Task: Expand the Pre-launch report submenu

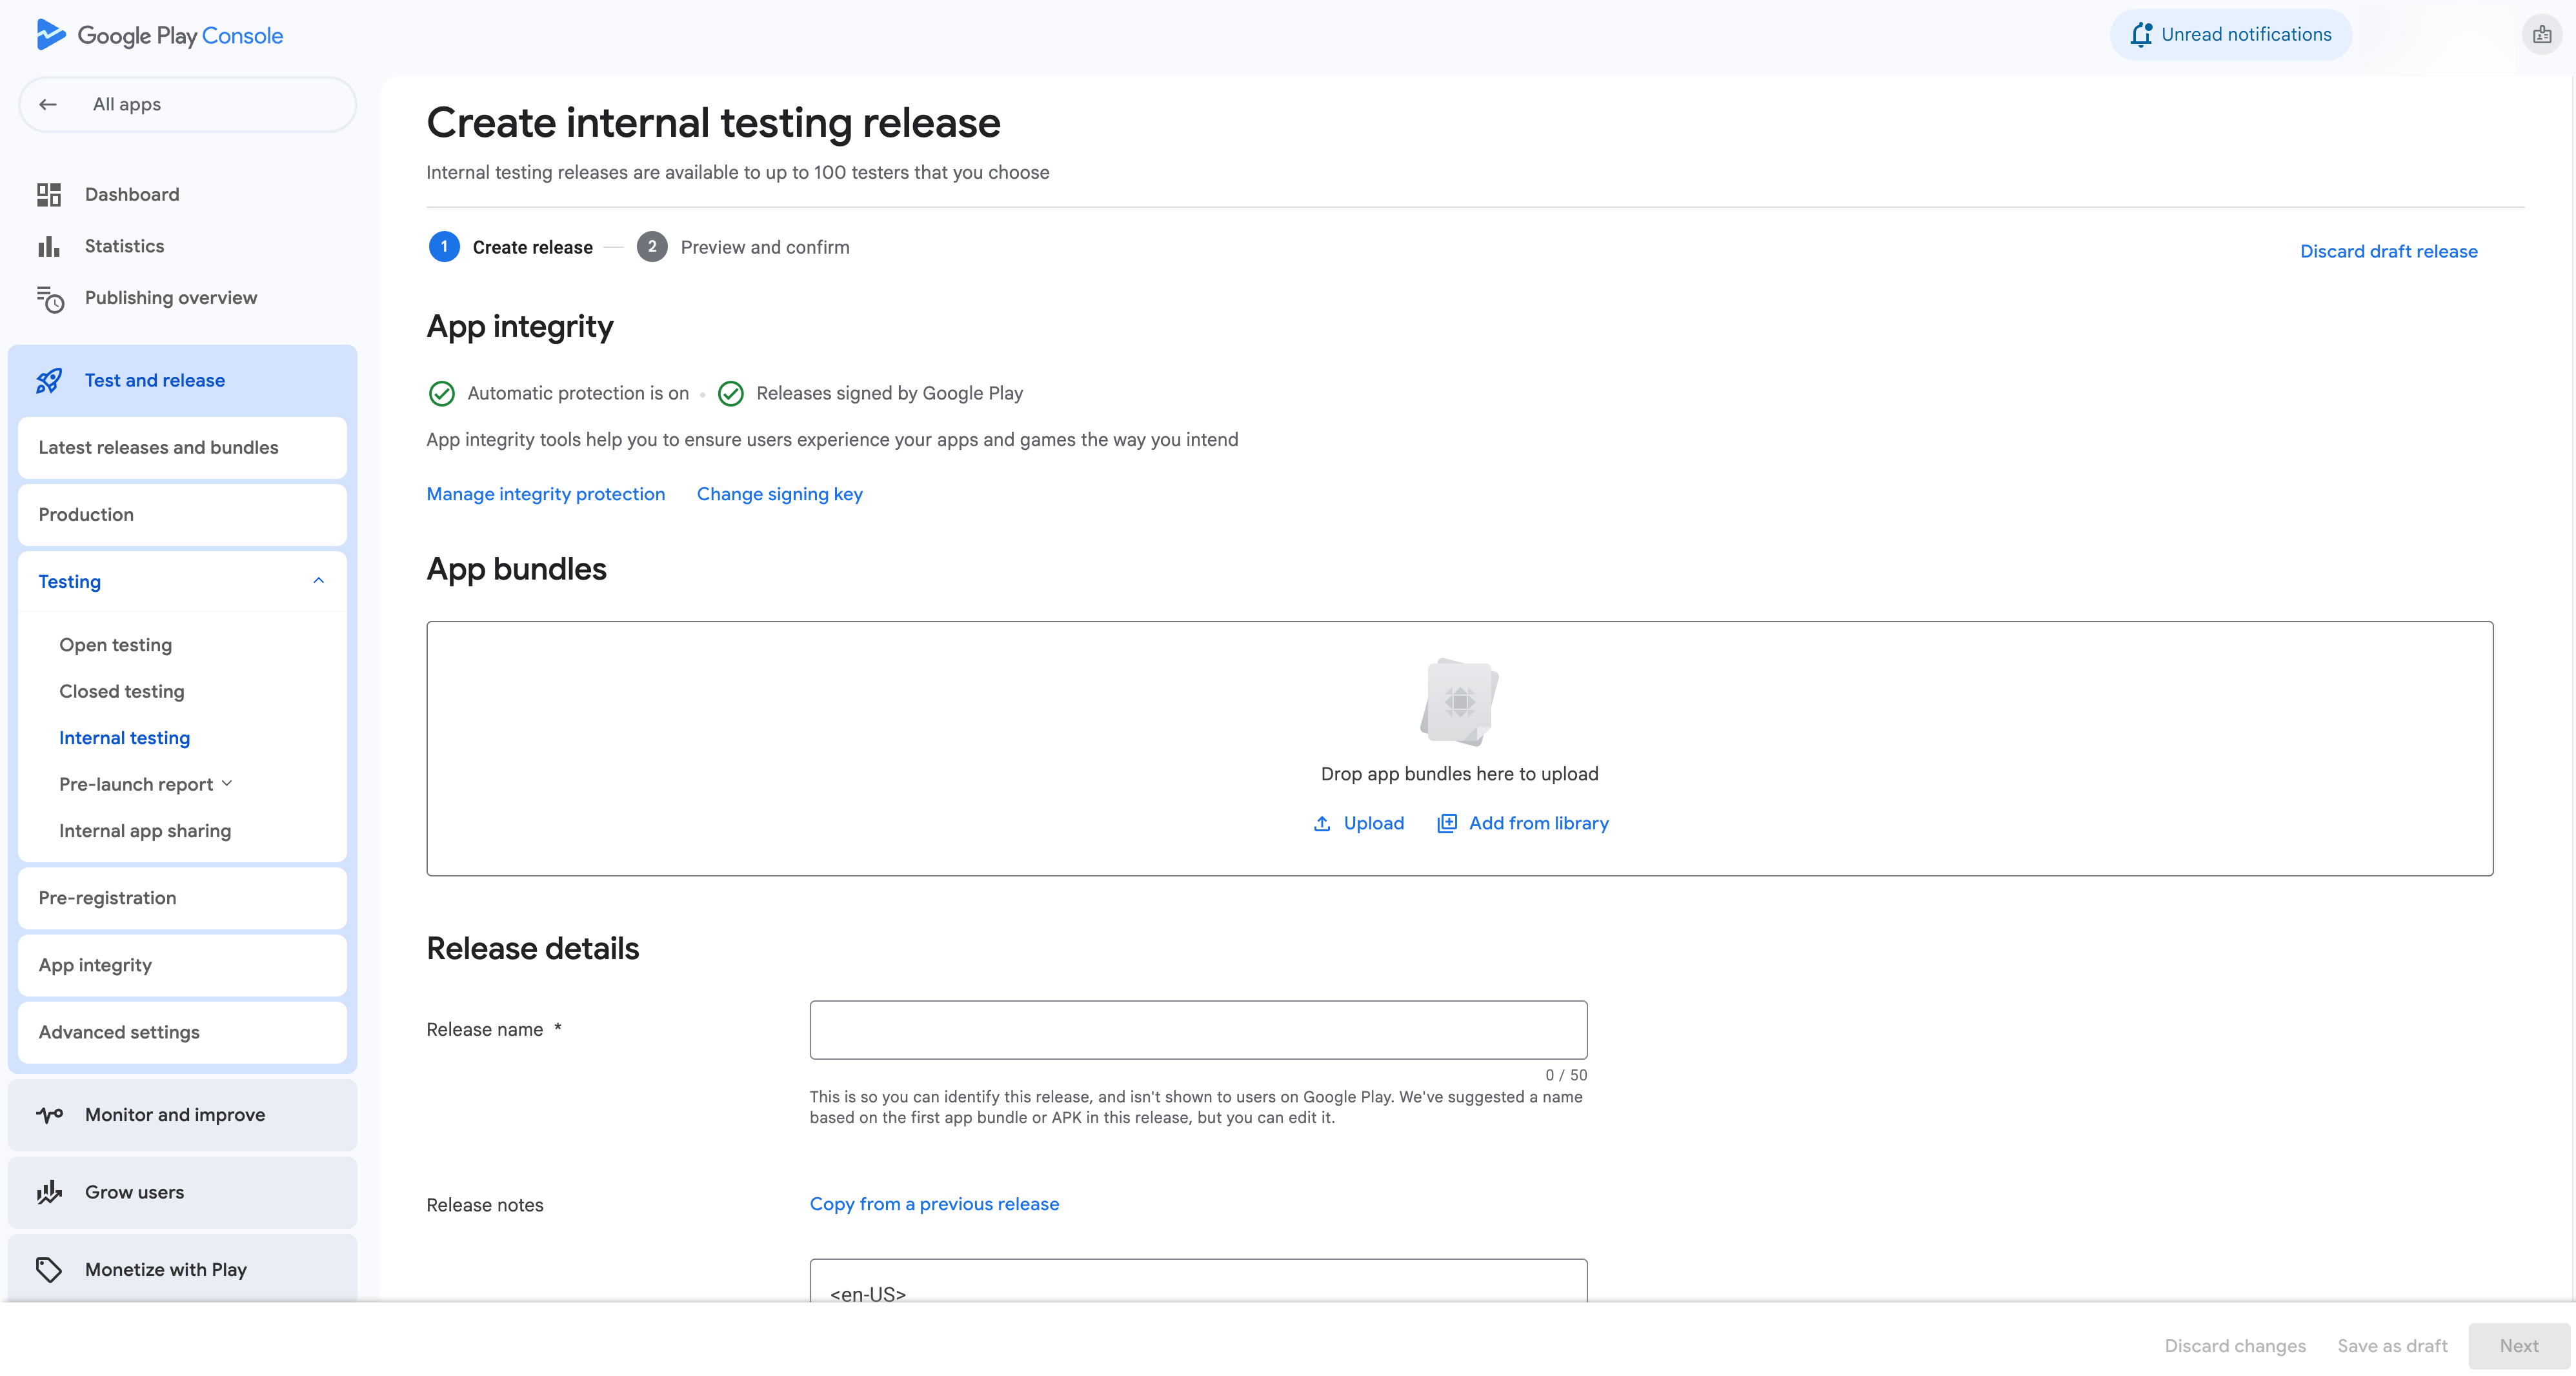Action: point(228,784)
